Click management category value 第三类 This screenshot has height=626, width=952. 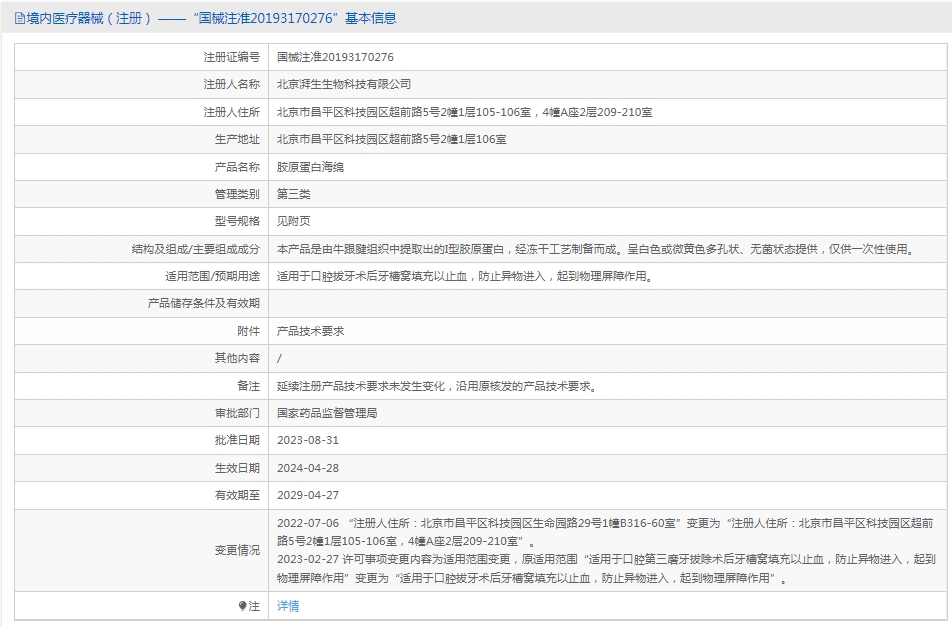click(294, 194)
